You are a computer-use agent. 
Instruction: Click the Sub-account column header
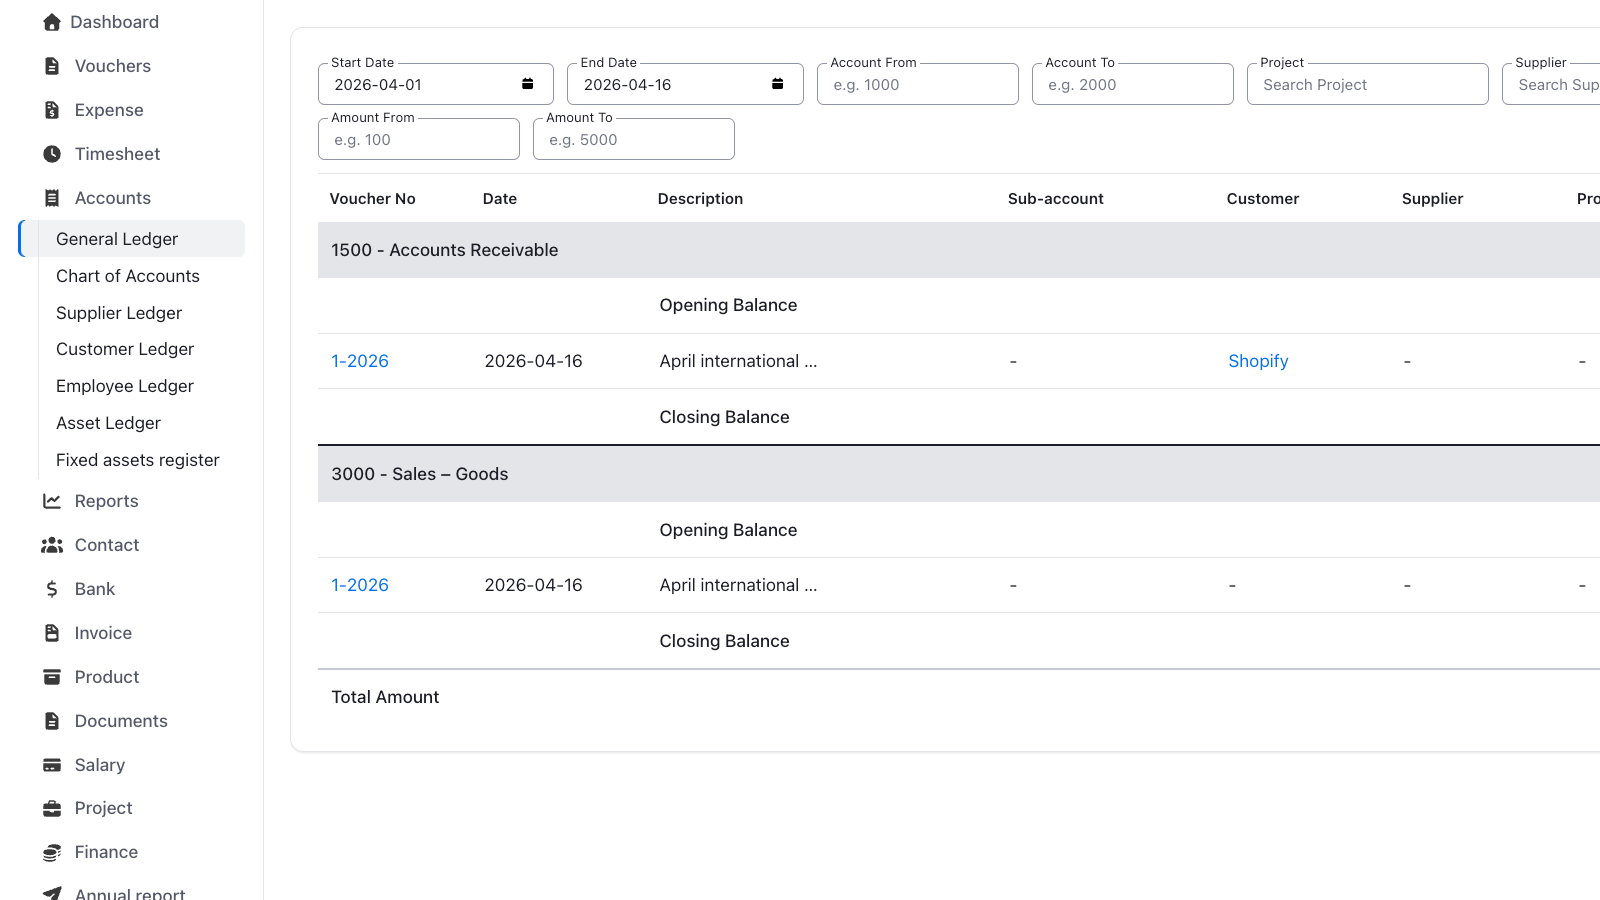pos(1056,199)
